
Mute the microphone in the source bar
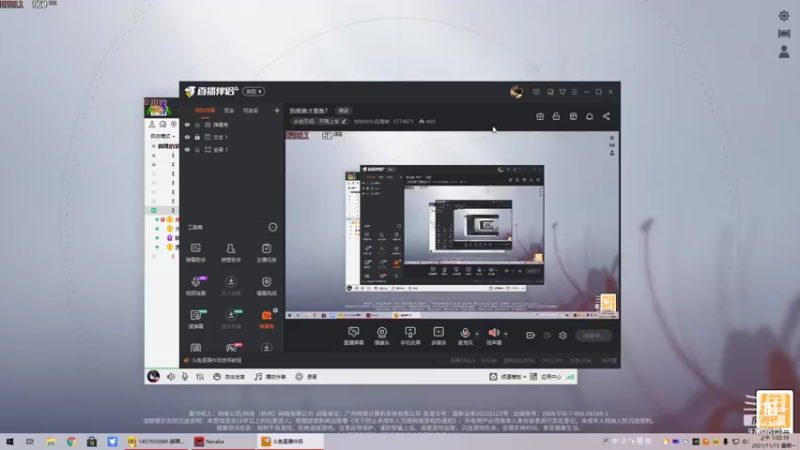(x=465, y=333)
